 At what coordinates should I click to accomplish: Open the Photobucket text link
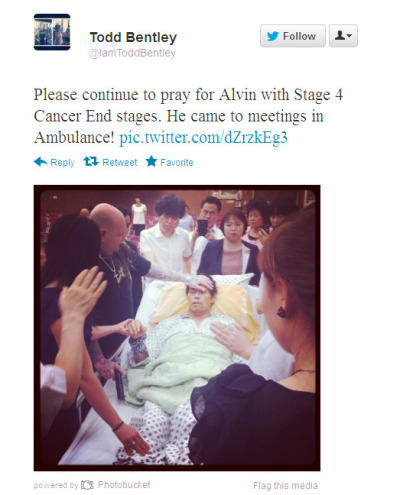(x=124, y=485)
